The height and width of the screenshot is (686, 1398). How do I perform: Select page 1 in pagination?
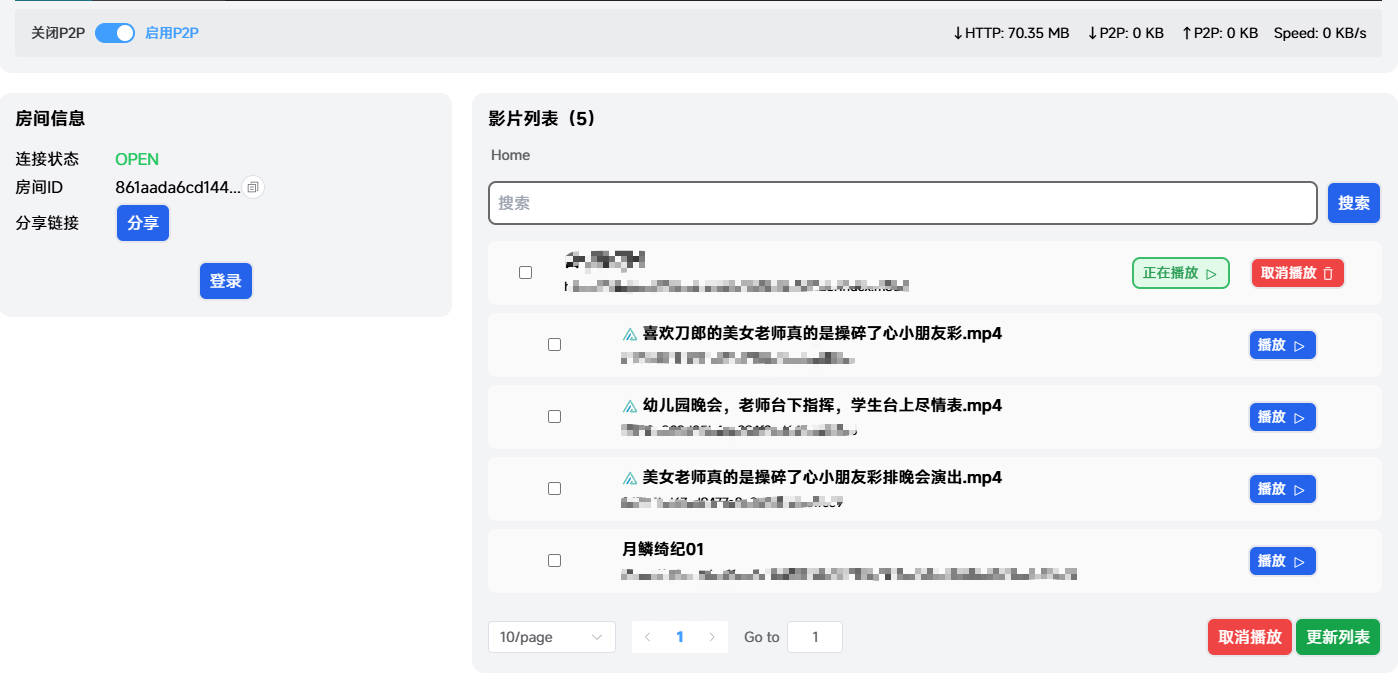pyautogui.click(x=680, y=637)
